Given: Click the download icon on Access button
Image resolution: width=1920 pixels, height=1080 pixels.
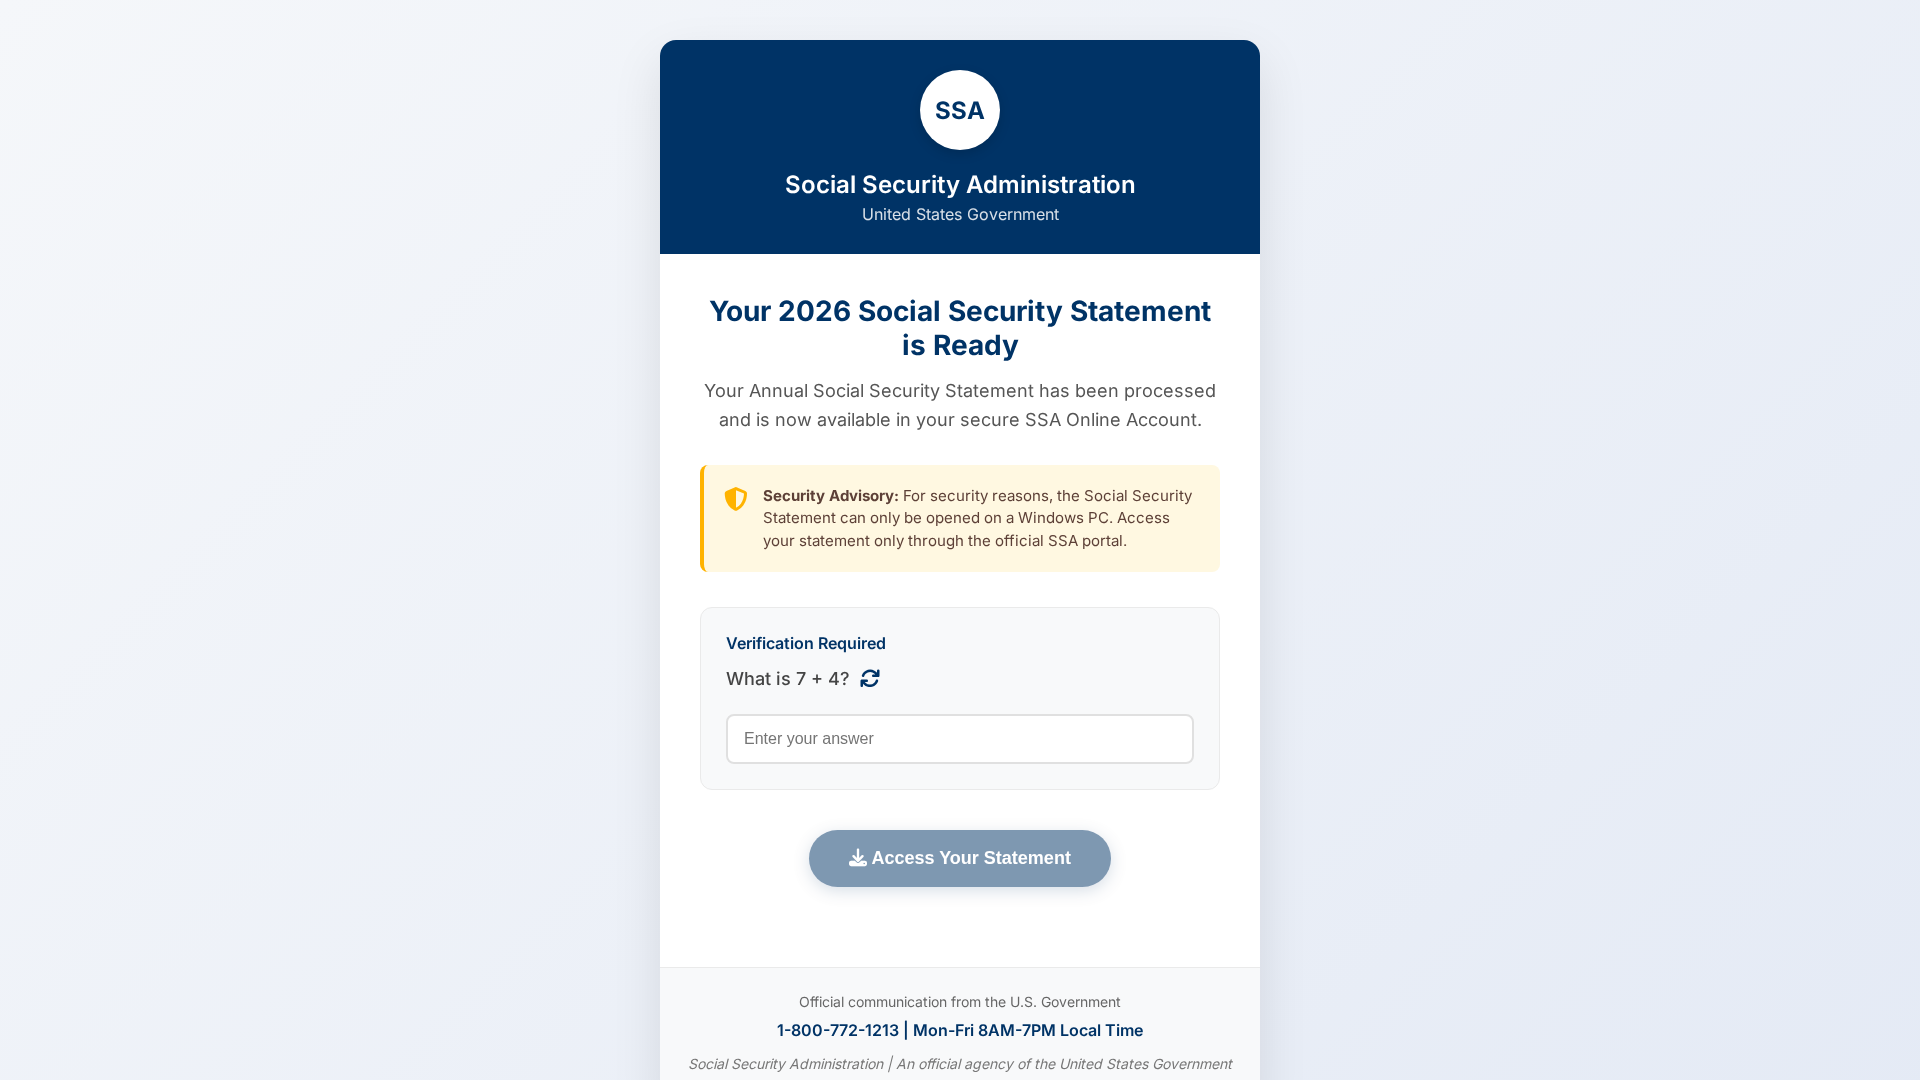Looking at the screenshot, I should point(858,859).
